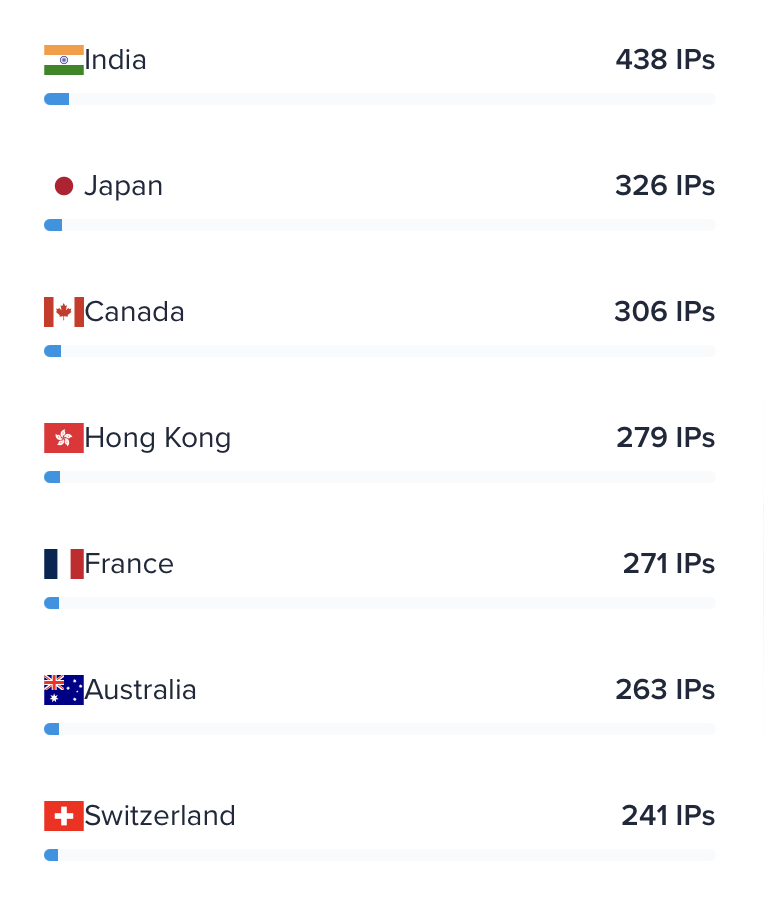Click the Hong Kong flag icon

pyautogui.click(x=64, y=438)
